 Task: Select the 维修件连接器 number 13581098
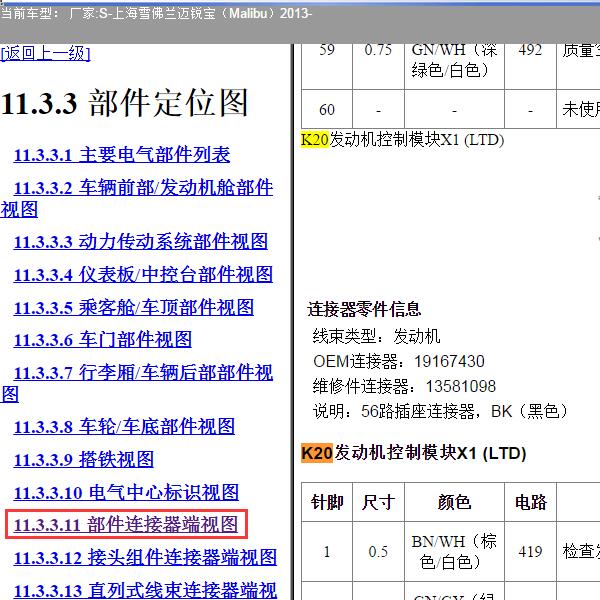[x=461, y=386]
